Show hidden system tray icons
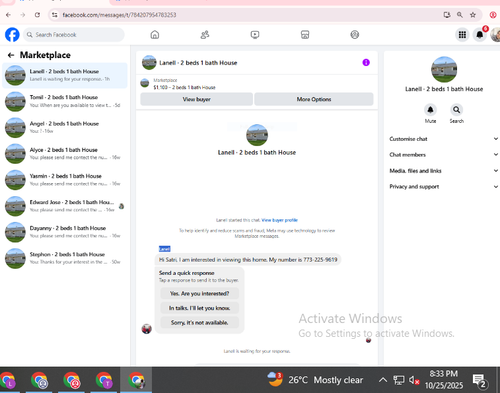This screenshot has width=500, height=393. coord(383,380)
